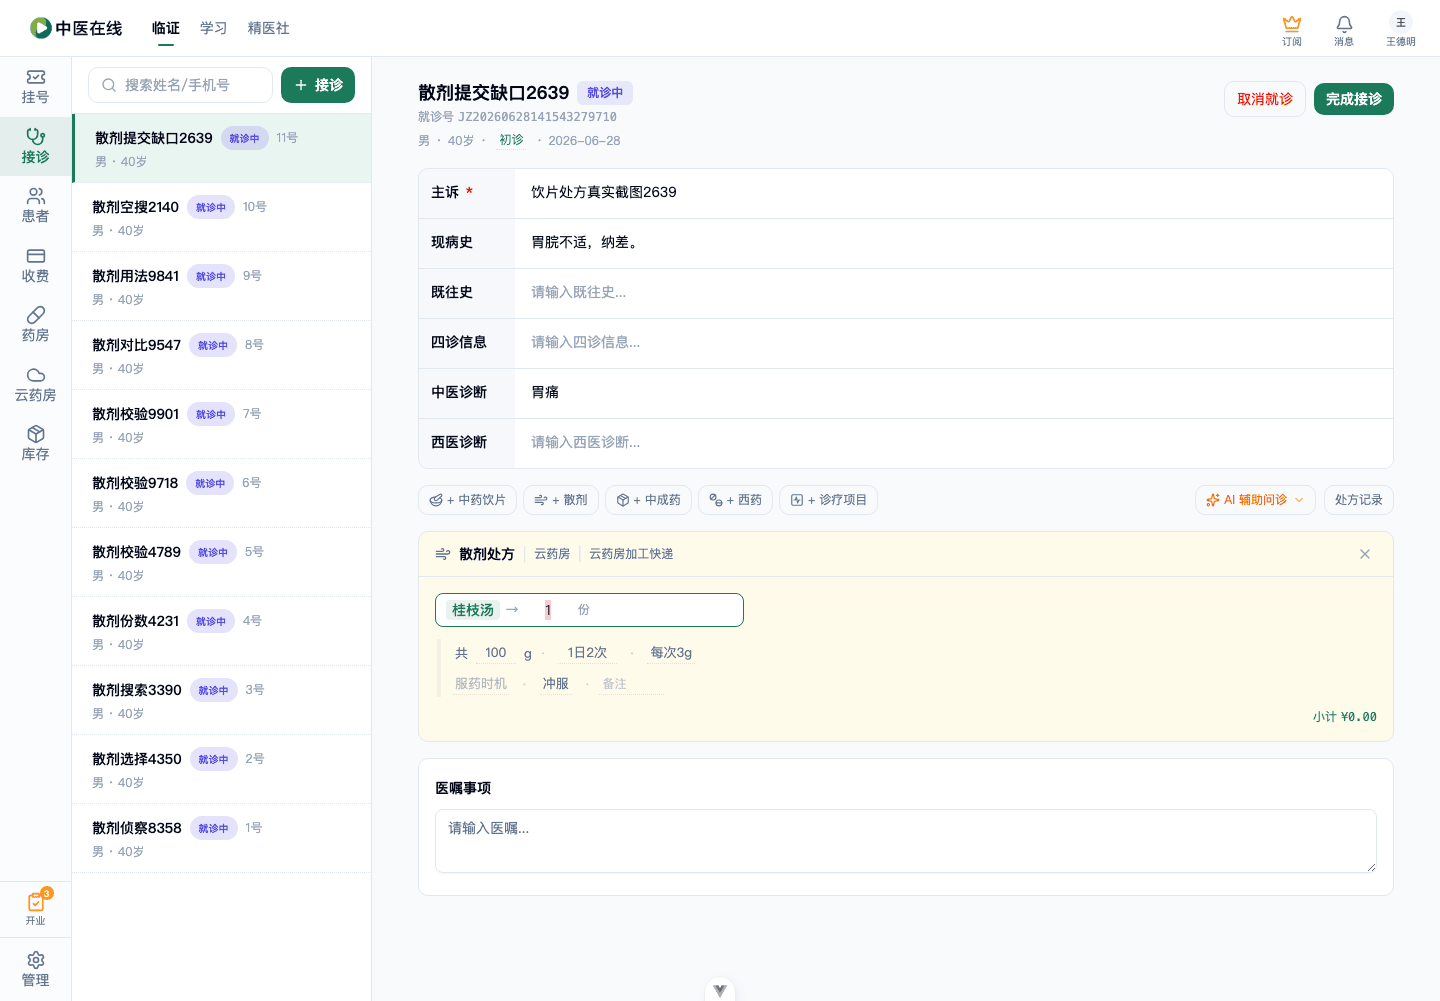
Task: Select patient 散剂校验4789
Action: coord(222,562)
